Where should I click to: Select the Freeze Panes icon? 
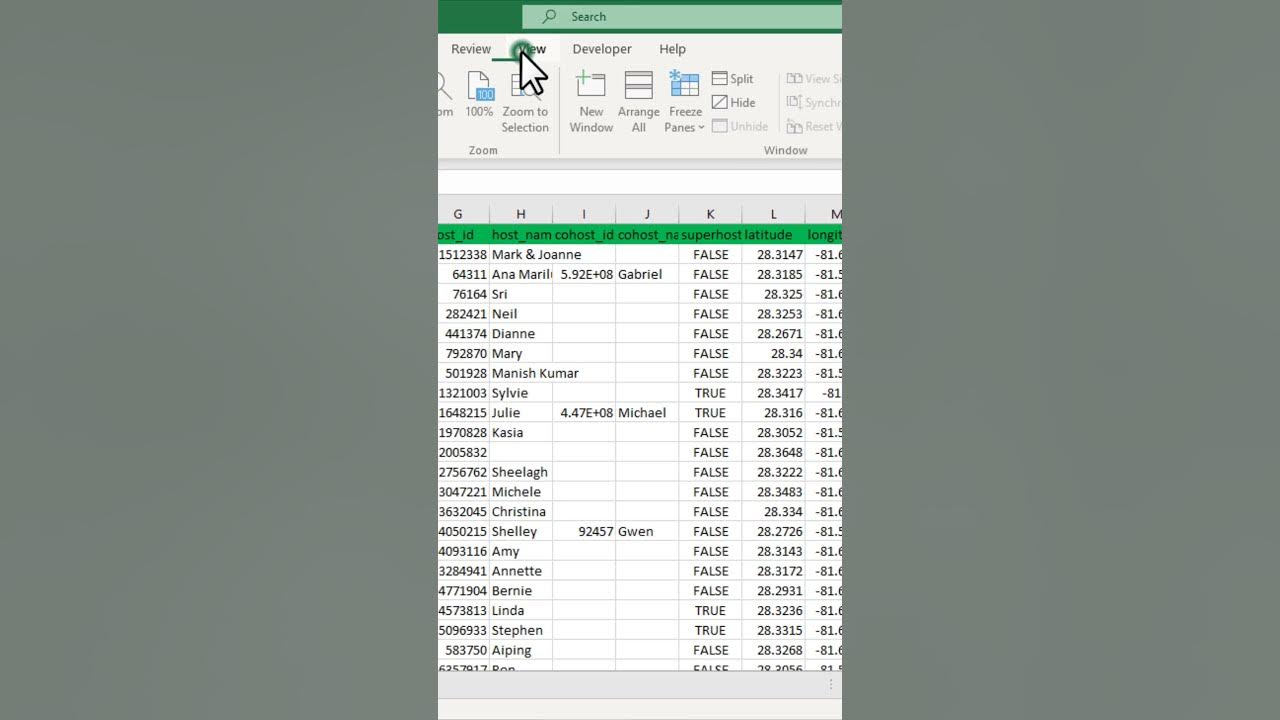[x=684, y=85]
